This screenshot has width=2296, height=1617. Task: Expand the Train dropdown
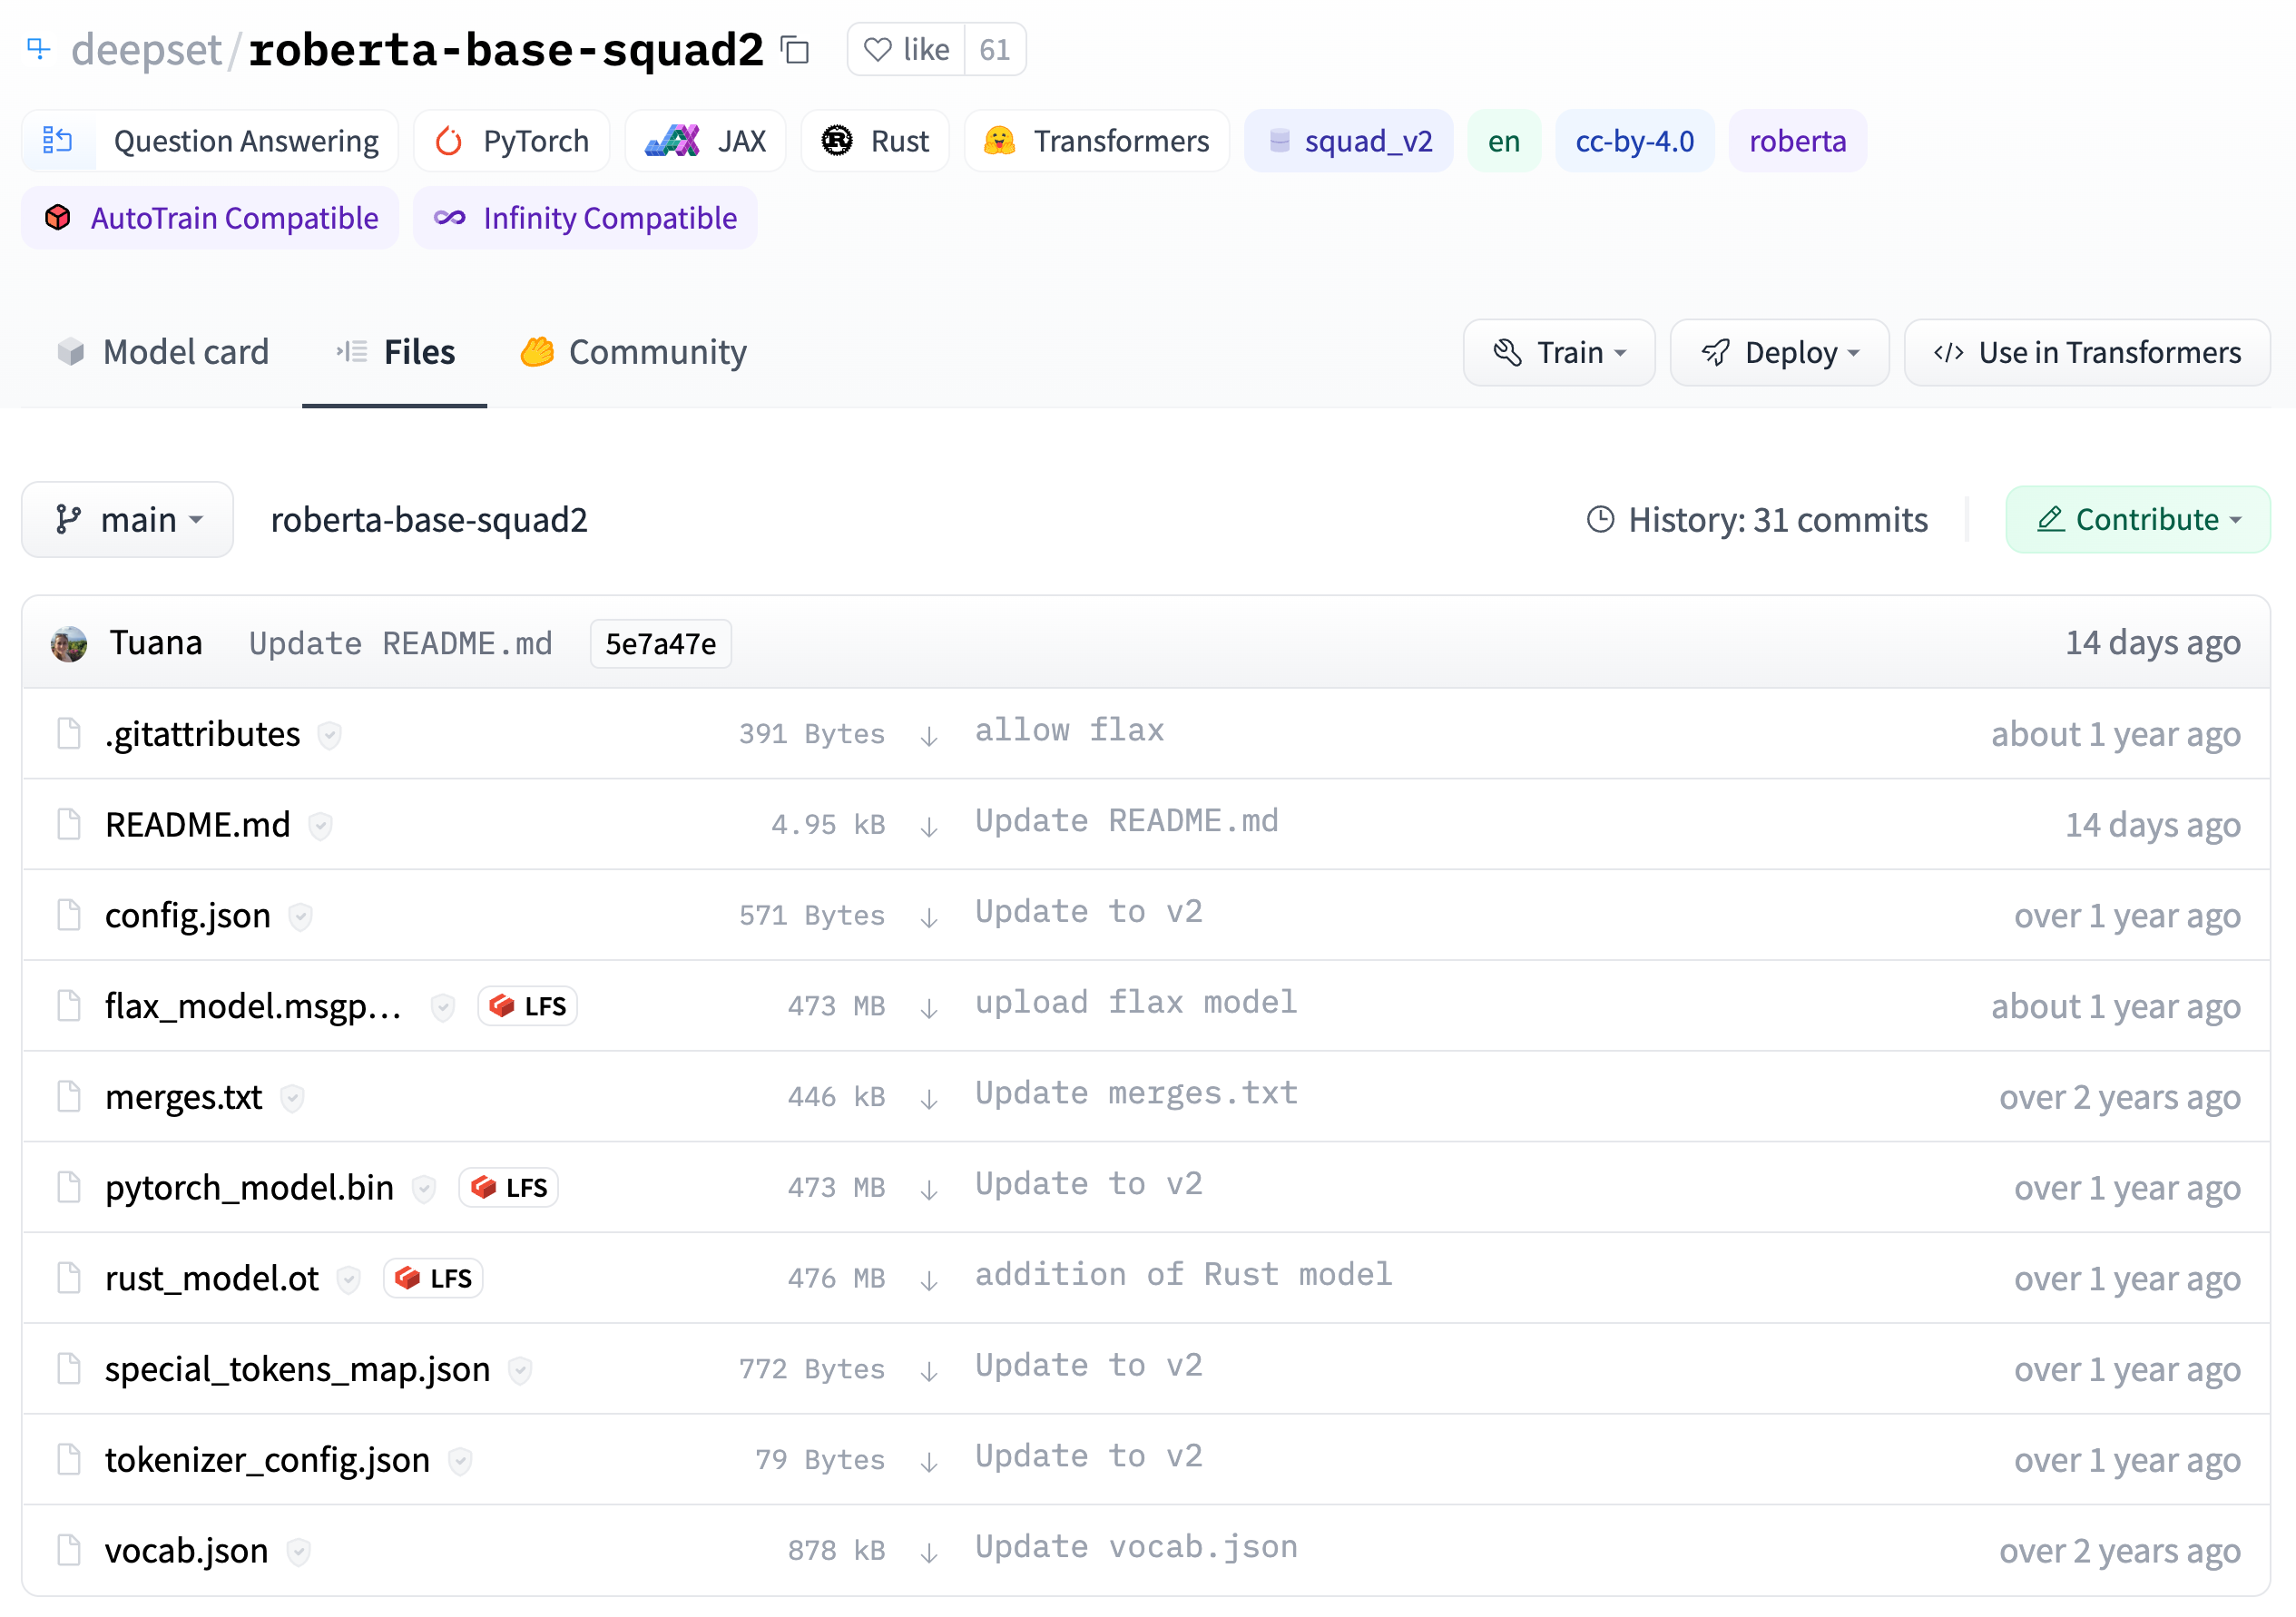coord(1559,353)
